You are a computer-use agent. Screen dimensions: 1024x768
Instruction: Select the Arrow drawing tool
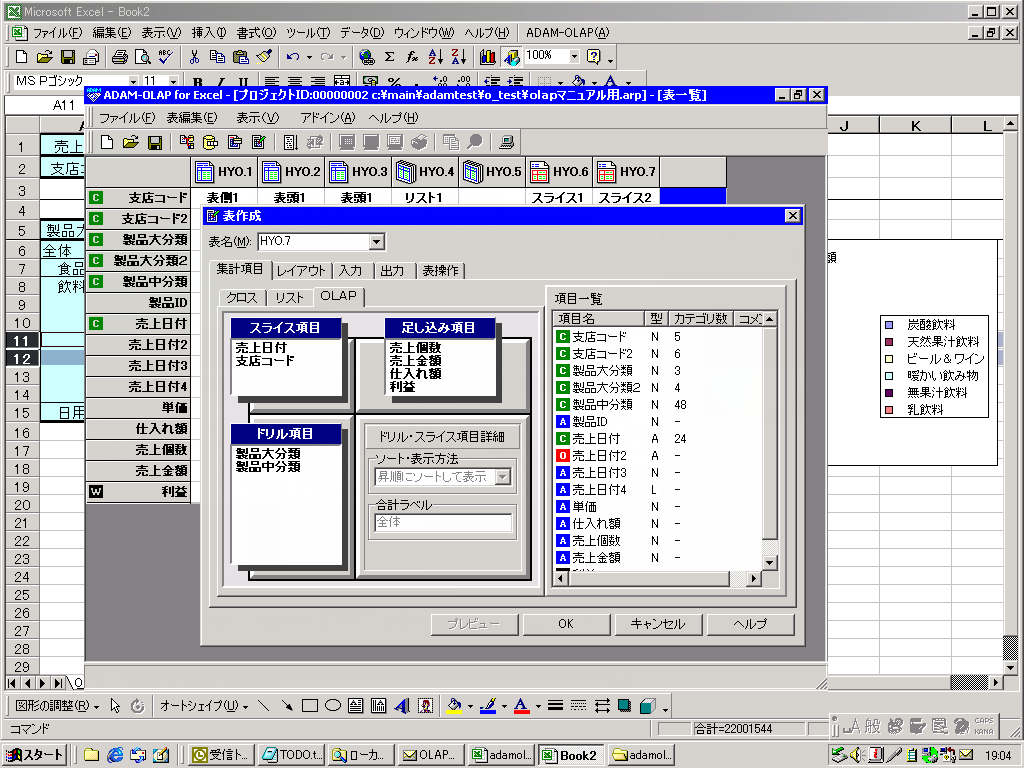[x=287, y=705]
